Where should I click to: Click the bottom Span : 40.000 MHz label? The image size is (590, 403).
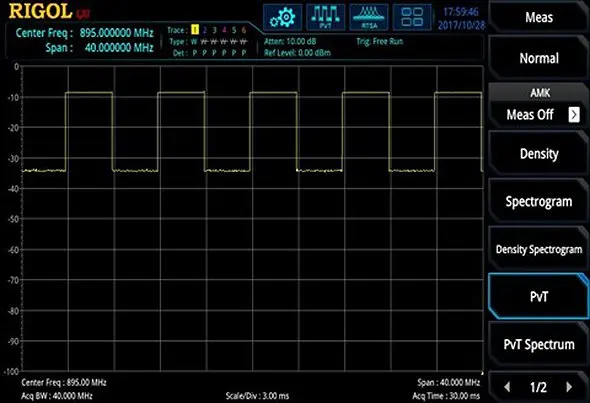pyautogui.click(x=449, y=383)
